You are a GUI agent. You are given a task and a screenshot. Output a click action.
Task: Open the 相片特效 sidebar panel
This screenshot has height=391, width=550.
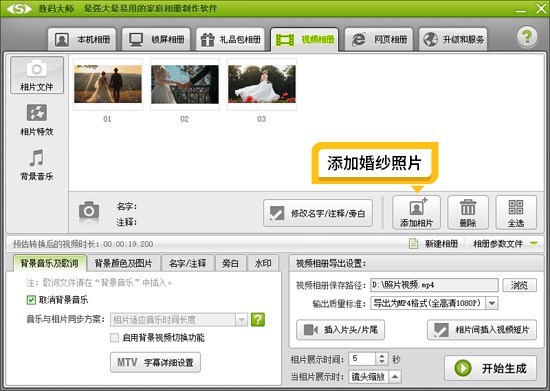(37, 120)
